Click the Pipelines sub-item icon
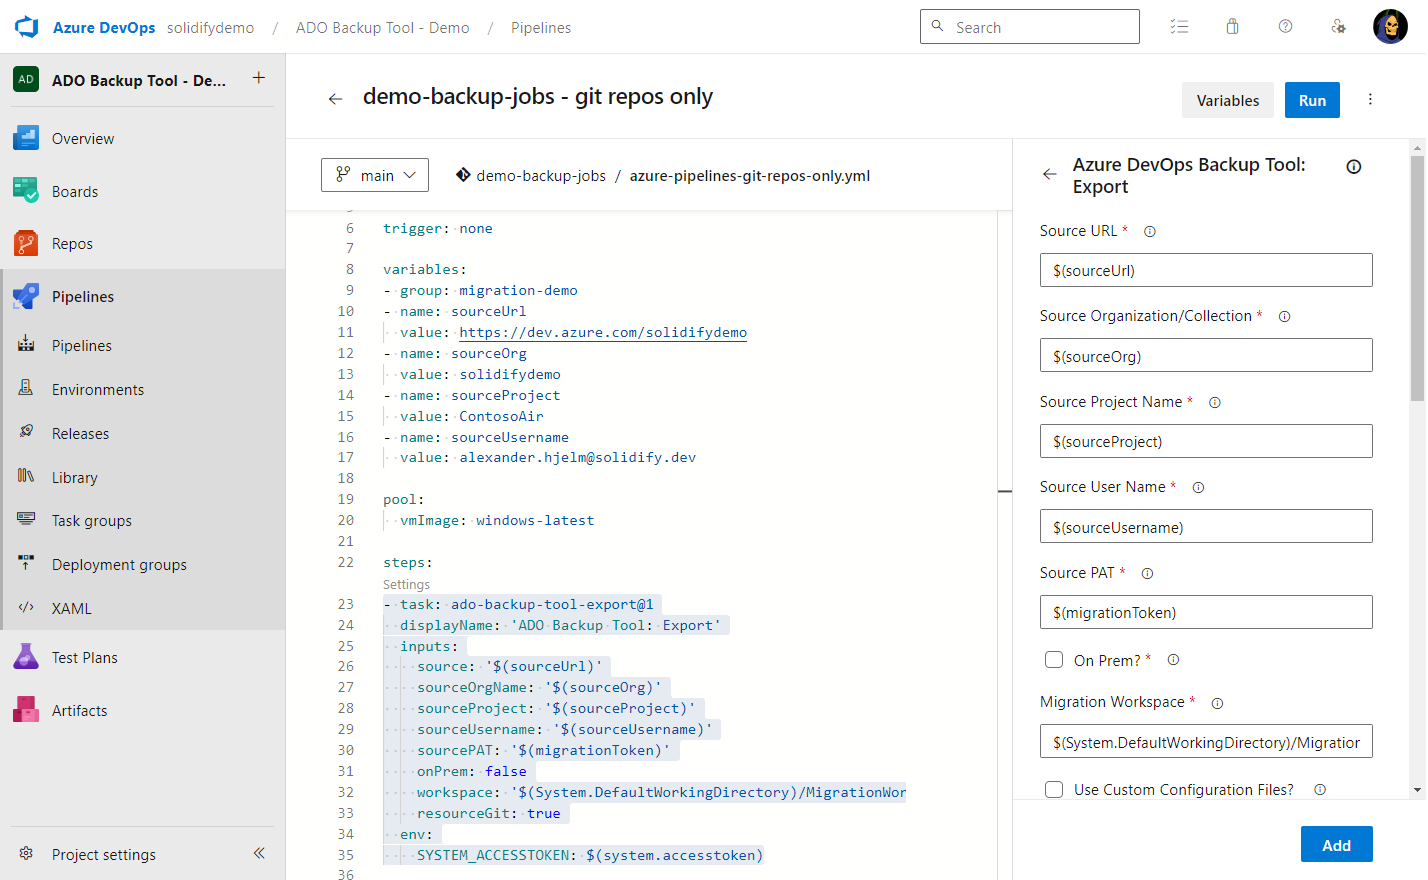This screenshot has width=1428, height=880. click(26, 345)
